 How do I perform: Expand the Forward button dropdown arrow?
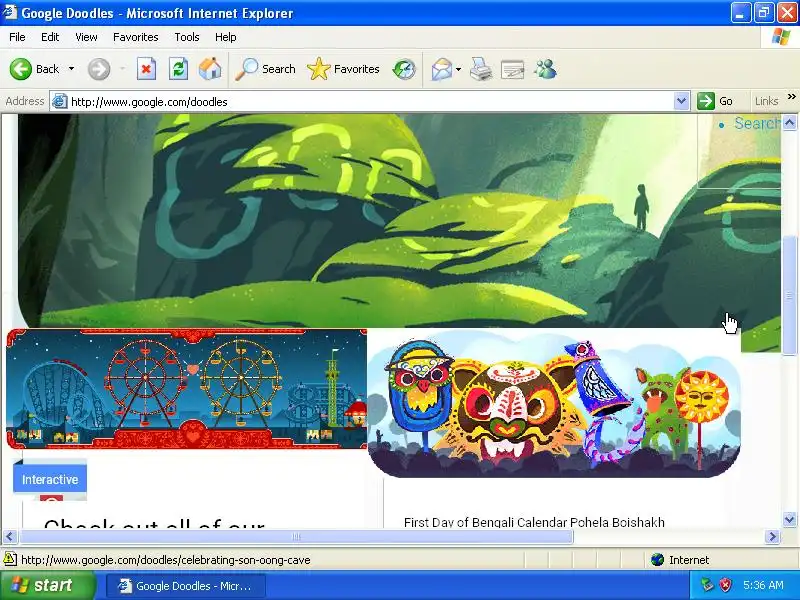(x=122, y=69)
